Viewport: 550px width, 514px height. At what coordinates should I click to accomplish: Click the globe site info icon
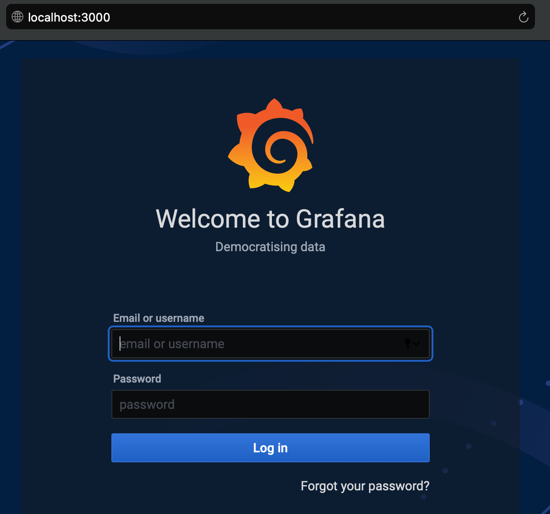[x=17, y=17]
